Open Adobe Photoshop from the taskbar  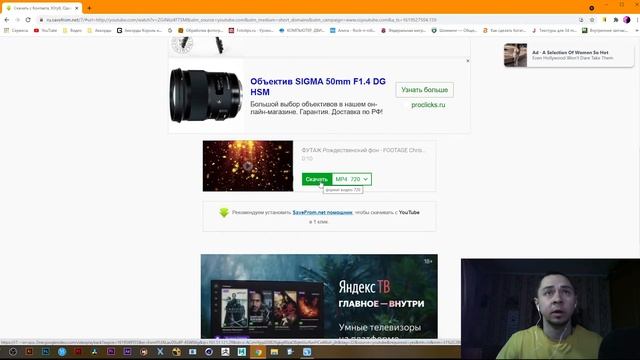click(45, 351)
